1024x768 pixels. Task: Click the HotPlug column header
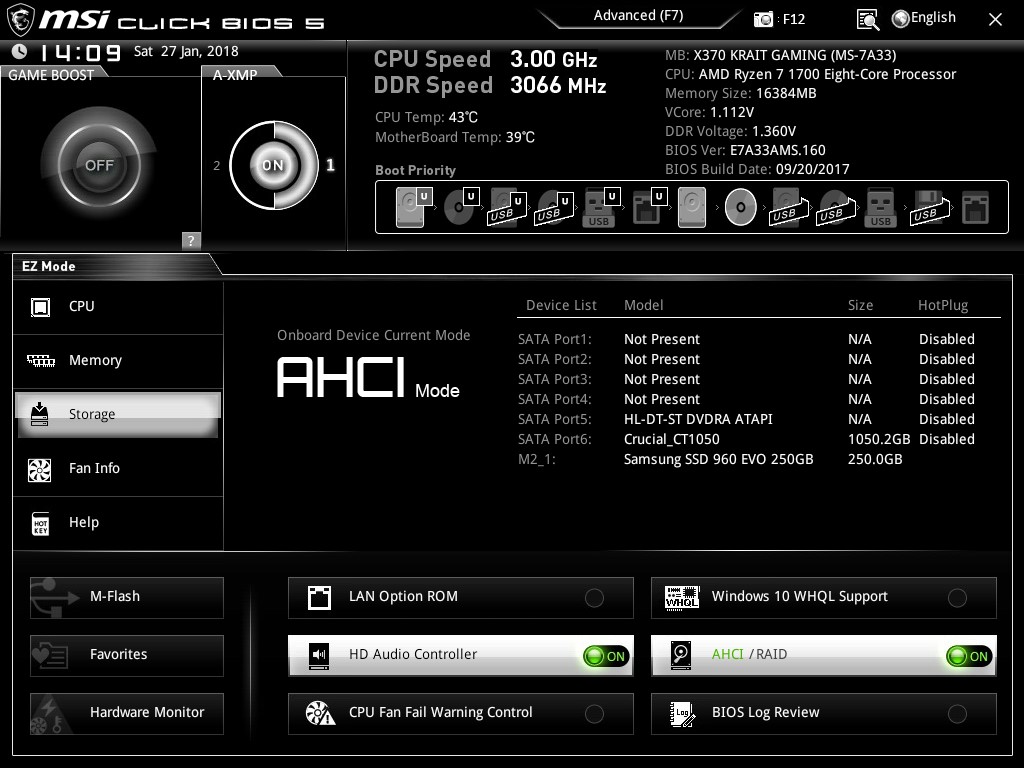942,306
